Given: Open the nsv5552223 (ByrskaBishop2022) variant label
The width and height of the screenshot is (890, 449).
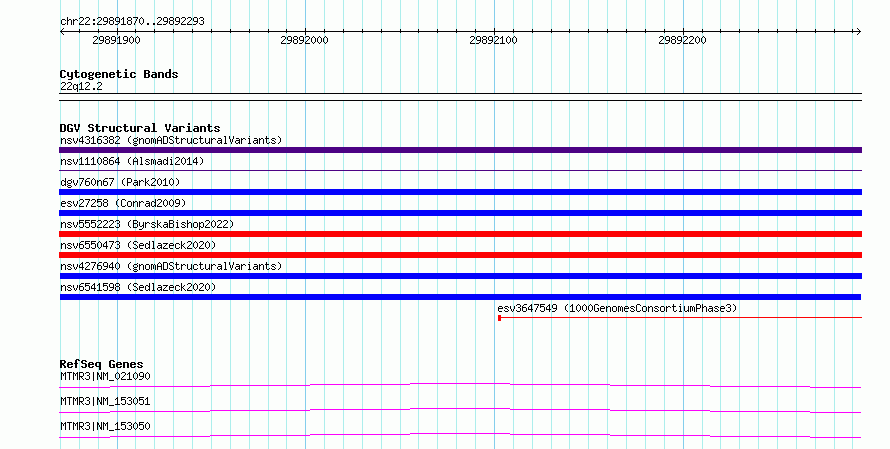Looking at the screenshot, I should click(x=147, y=224).
